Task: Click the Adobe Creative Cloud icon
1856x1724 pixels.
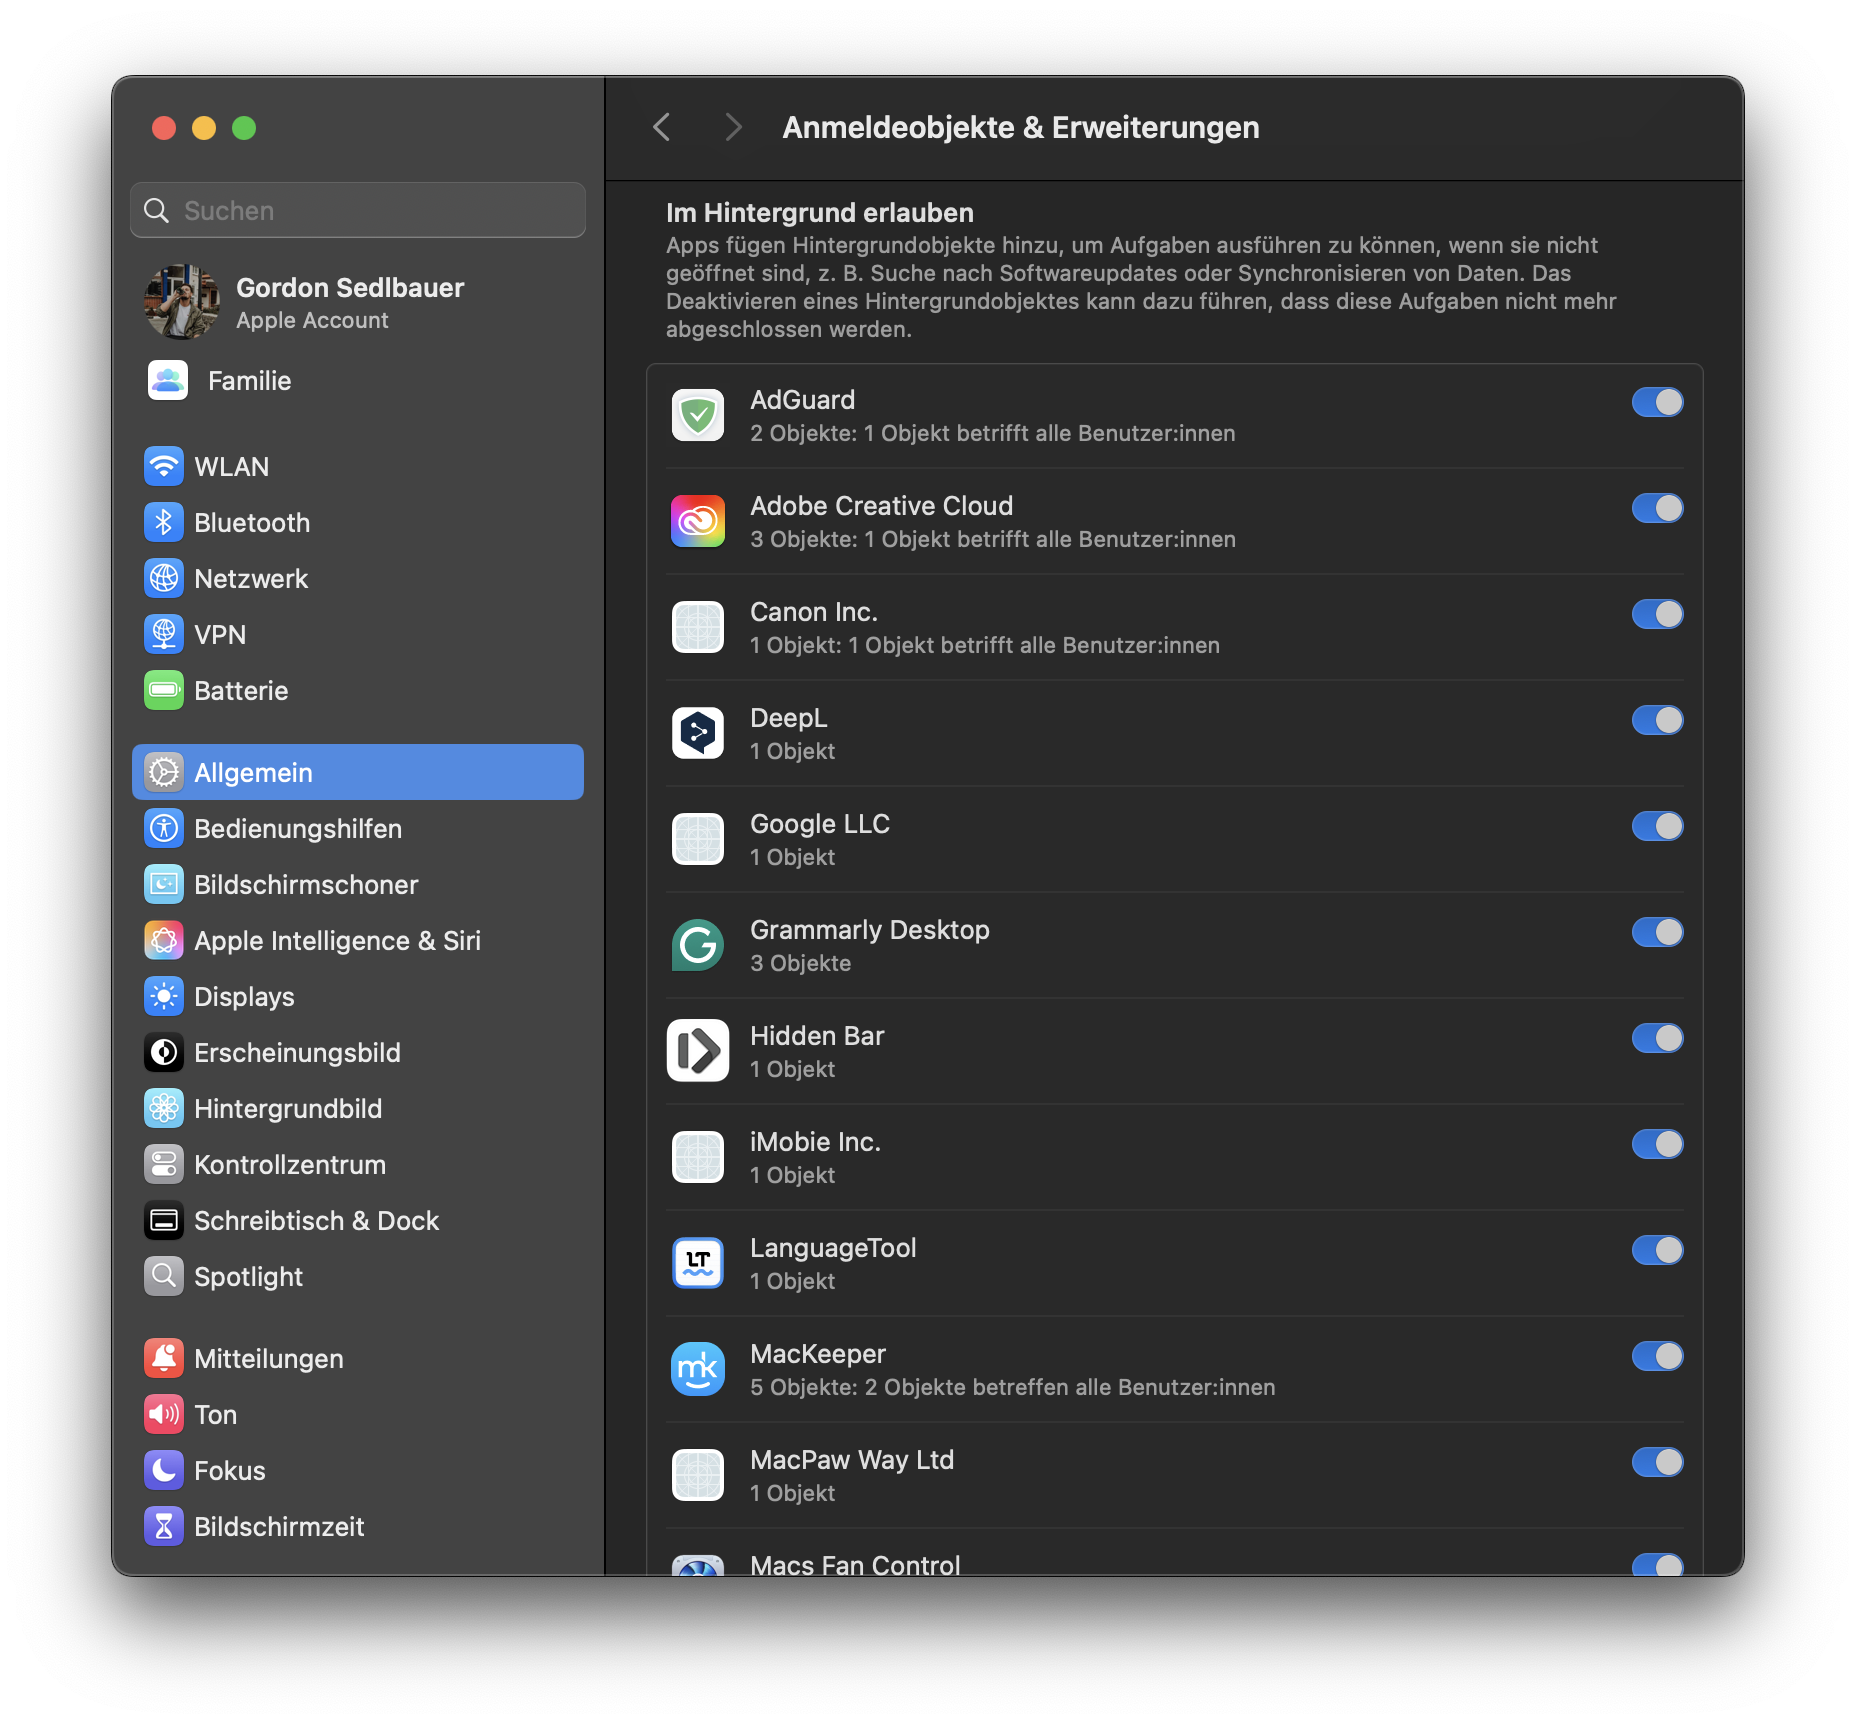Action: click(x=697, y=520)
